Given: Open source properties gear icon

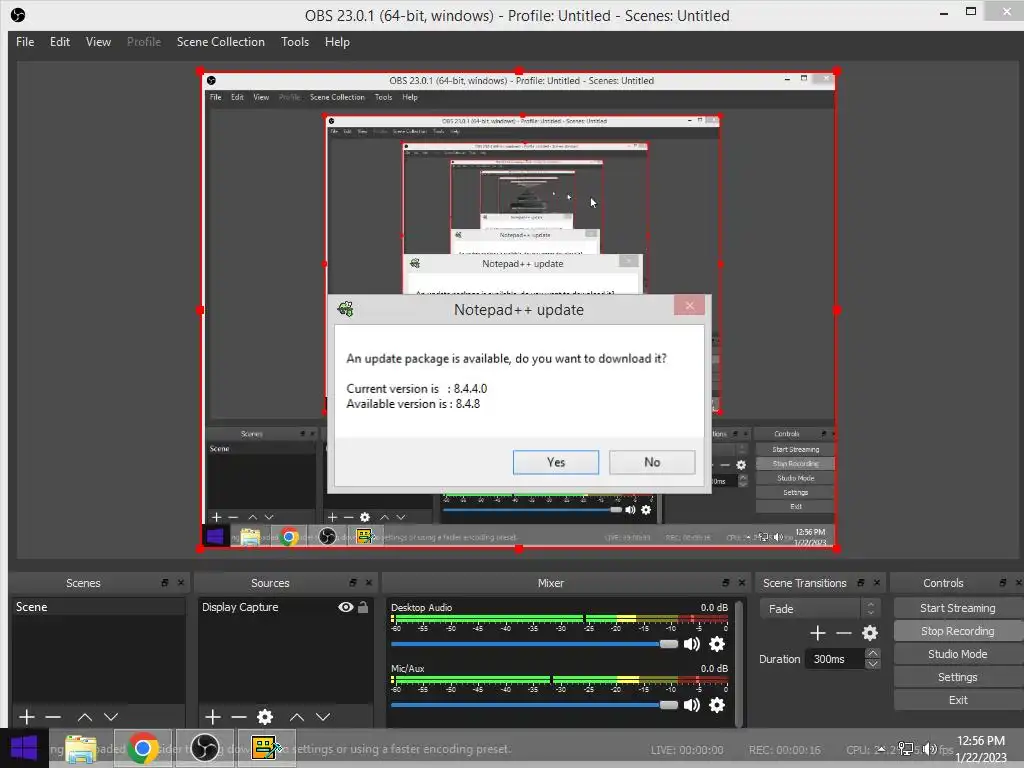Looking at the screenshot, I should click(x=265, y=717).
